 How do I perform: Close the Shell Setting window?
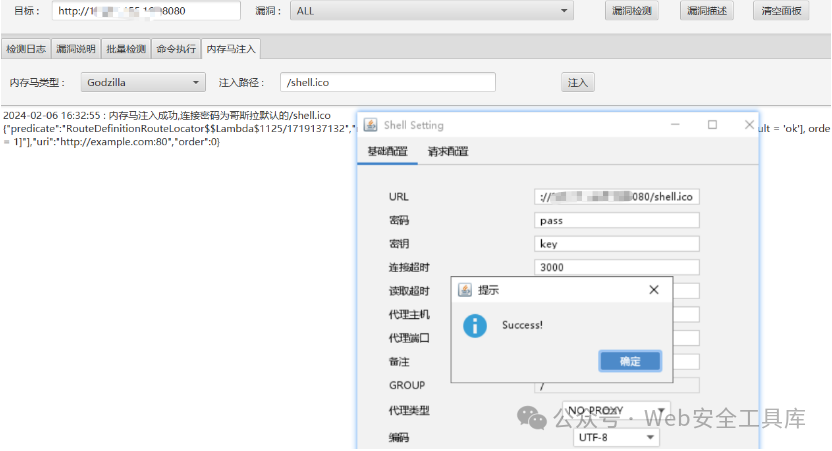749,125
